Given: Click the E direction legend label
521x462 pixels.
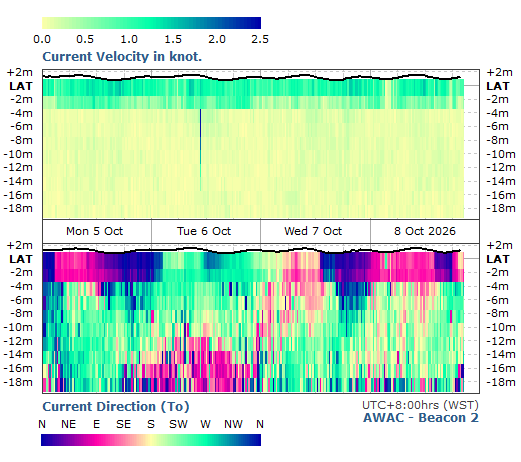Looking at the screenshot, I should click(x=97, y=424).
